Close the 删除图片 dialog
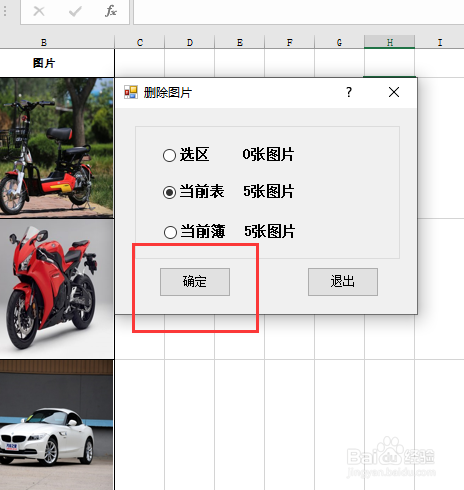Viewport: 464px width, 490px height. tap(394, 92)
